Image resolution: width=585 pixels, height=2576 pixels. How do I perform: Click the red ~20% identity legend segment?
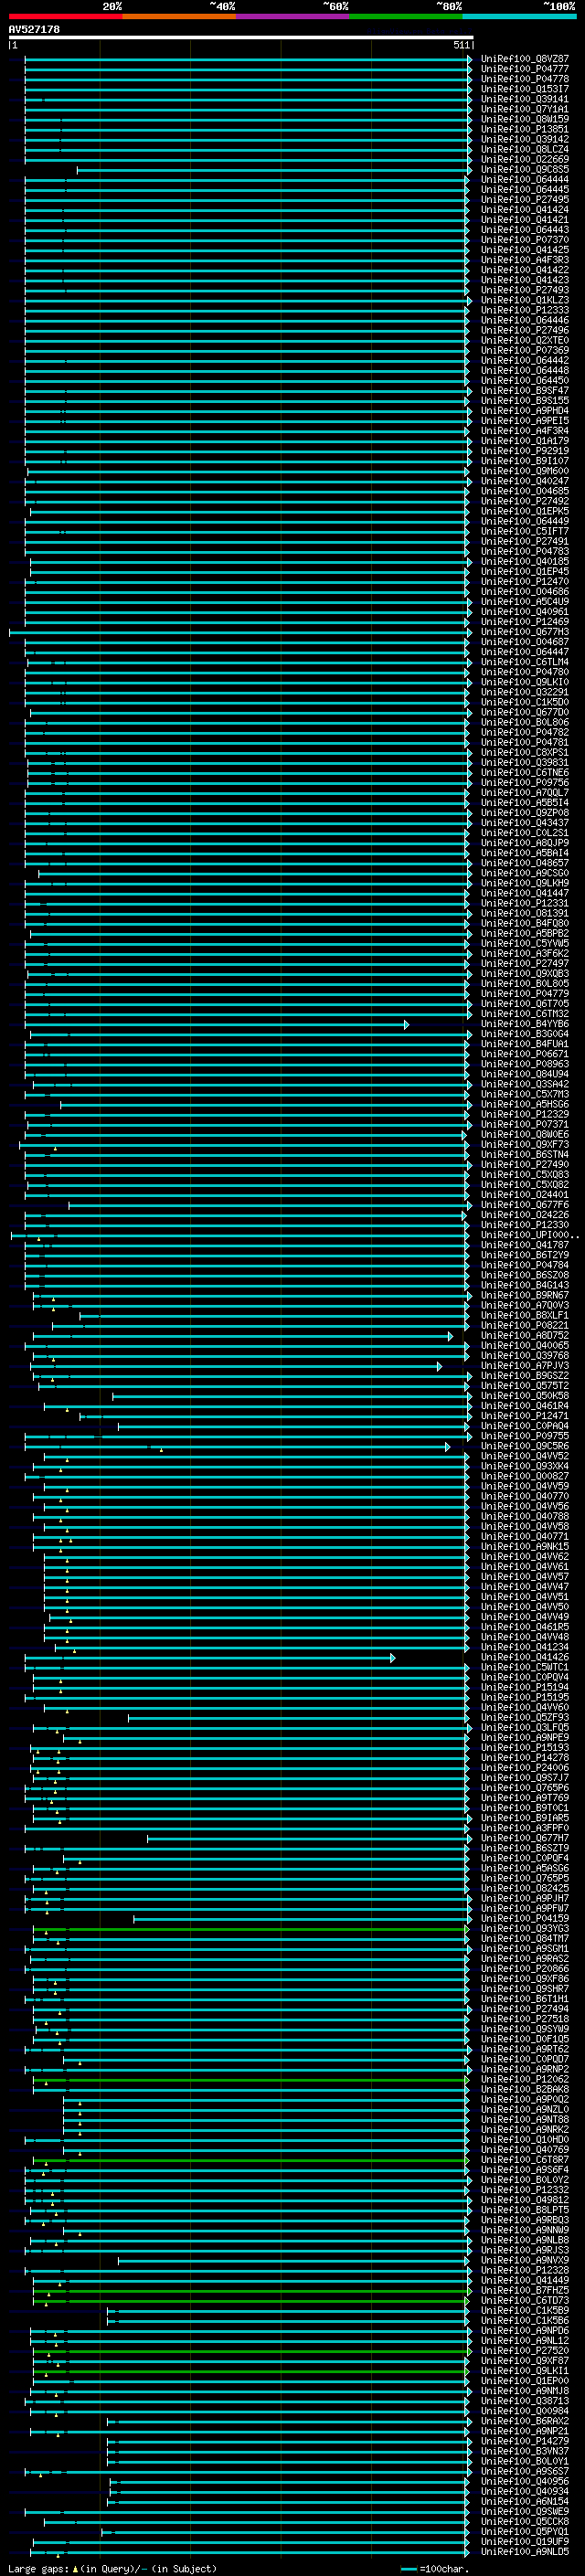pos(65,17)
